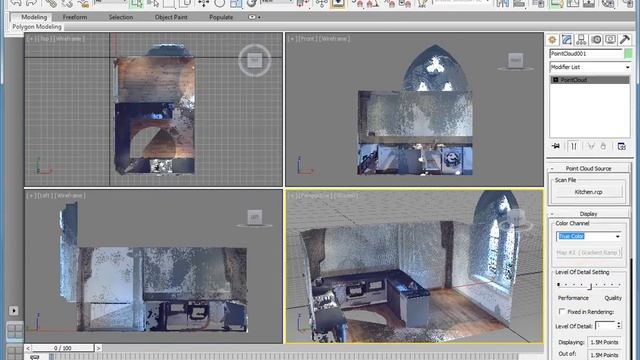
Task: Click the play arrow on left strip
Action: (13, 311)
